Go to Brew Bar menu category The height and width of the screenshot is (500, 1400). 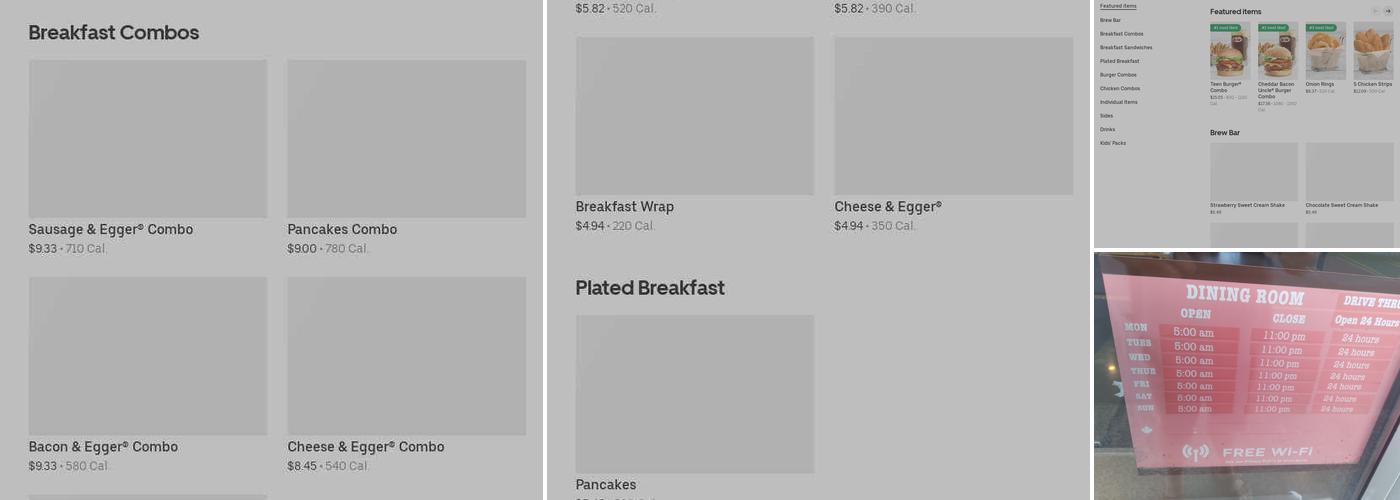click(1110, 20)
